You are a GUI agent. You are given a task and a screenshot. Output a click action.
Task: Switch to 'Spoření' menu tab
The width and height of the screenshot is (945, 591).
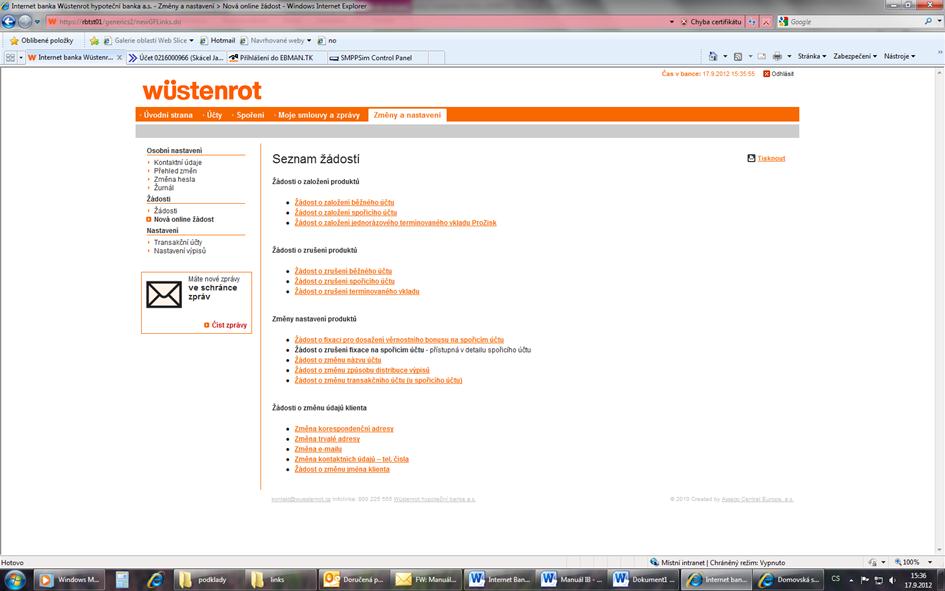pyautogui.click(x=250, y=115)
